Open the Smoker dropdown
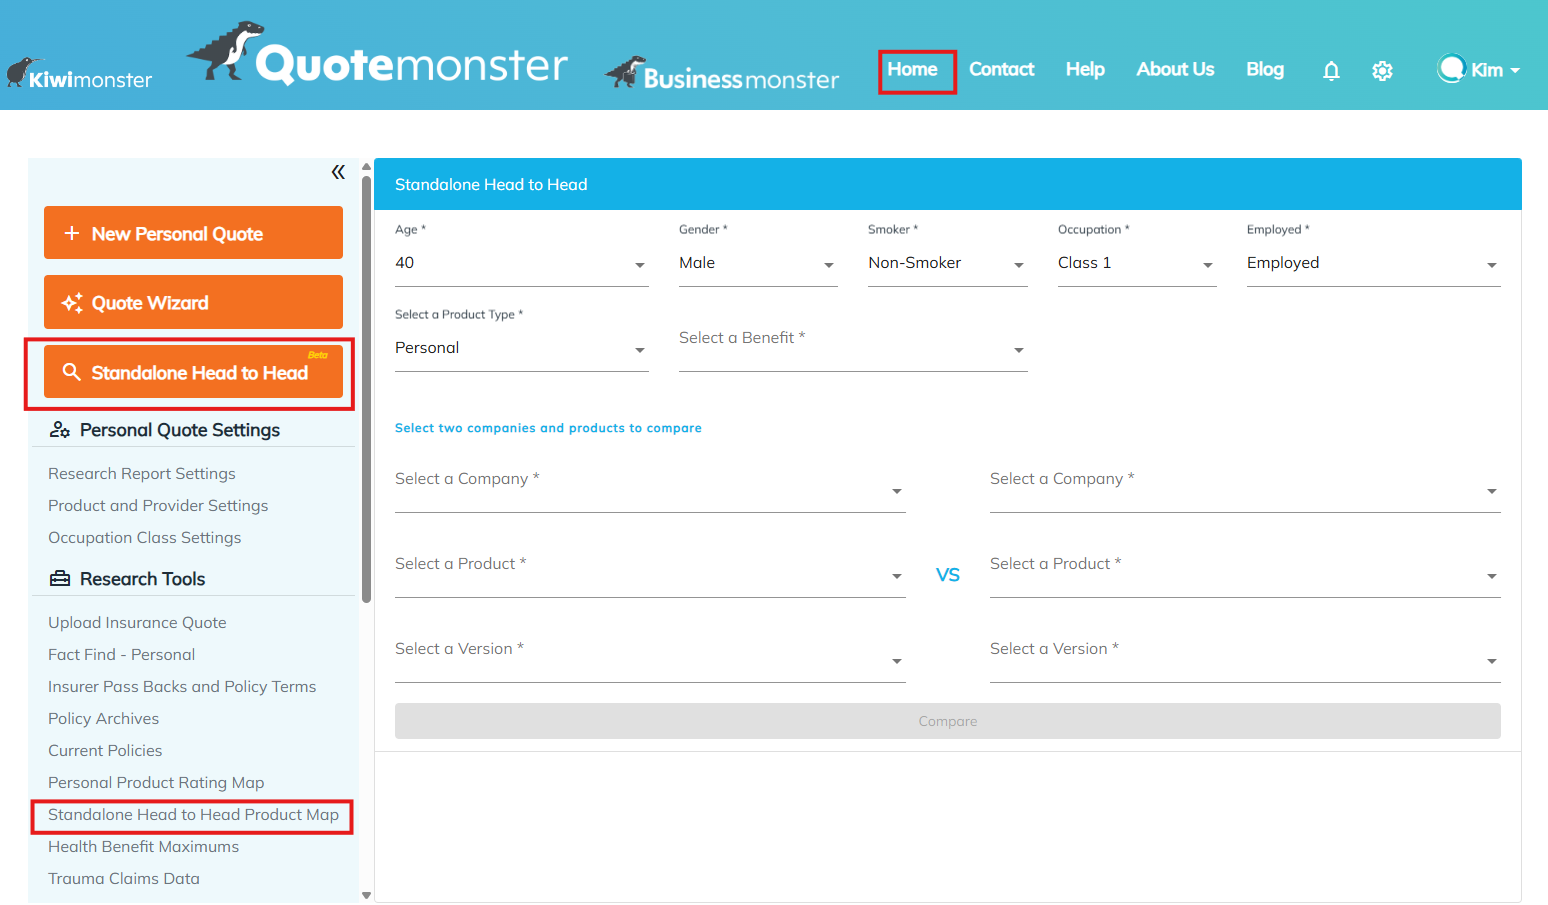The height and width of the screenshot is (905, 1548). tap(947, 264)
